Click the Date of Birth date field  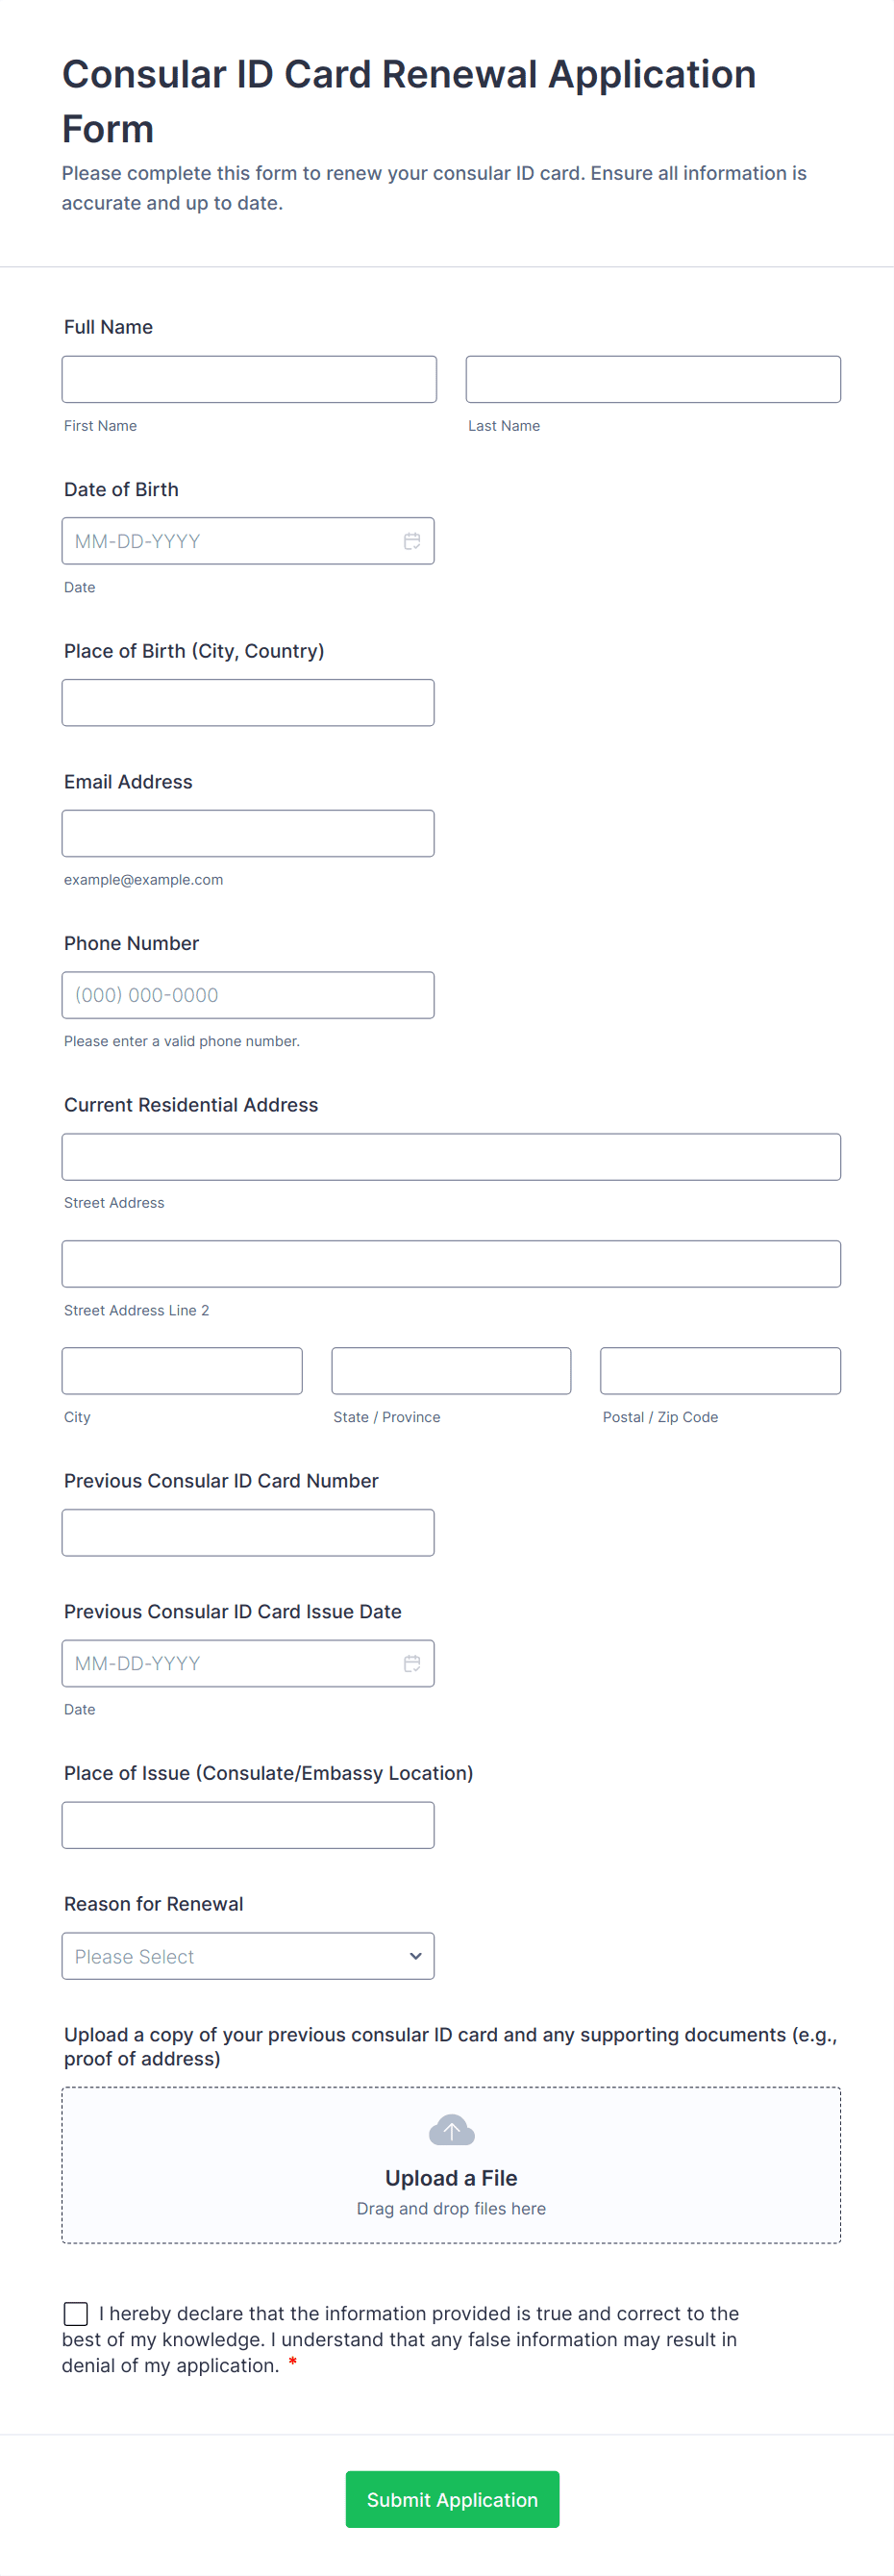(230, 541)
